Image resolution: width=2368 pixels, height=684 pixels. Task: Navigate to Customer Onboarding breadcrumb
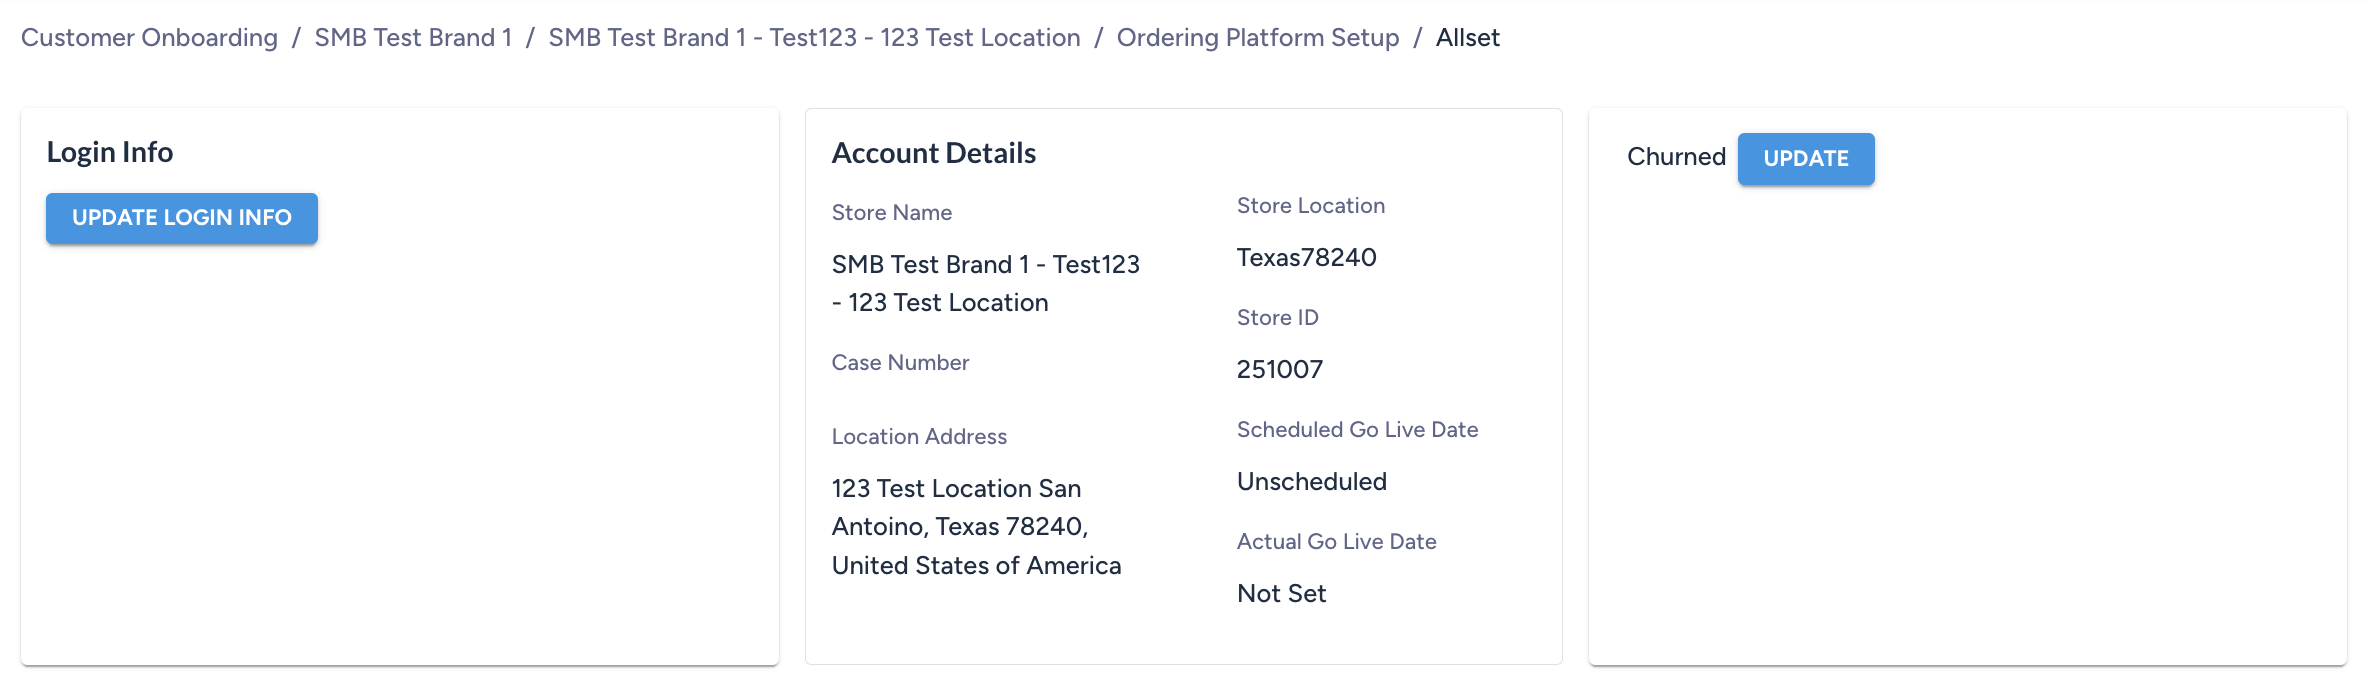click(151, 38)
